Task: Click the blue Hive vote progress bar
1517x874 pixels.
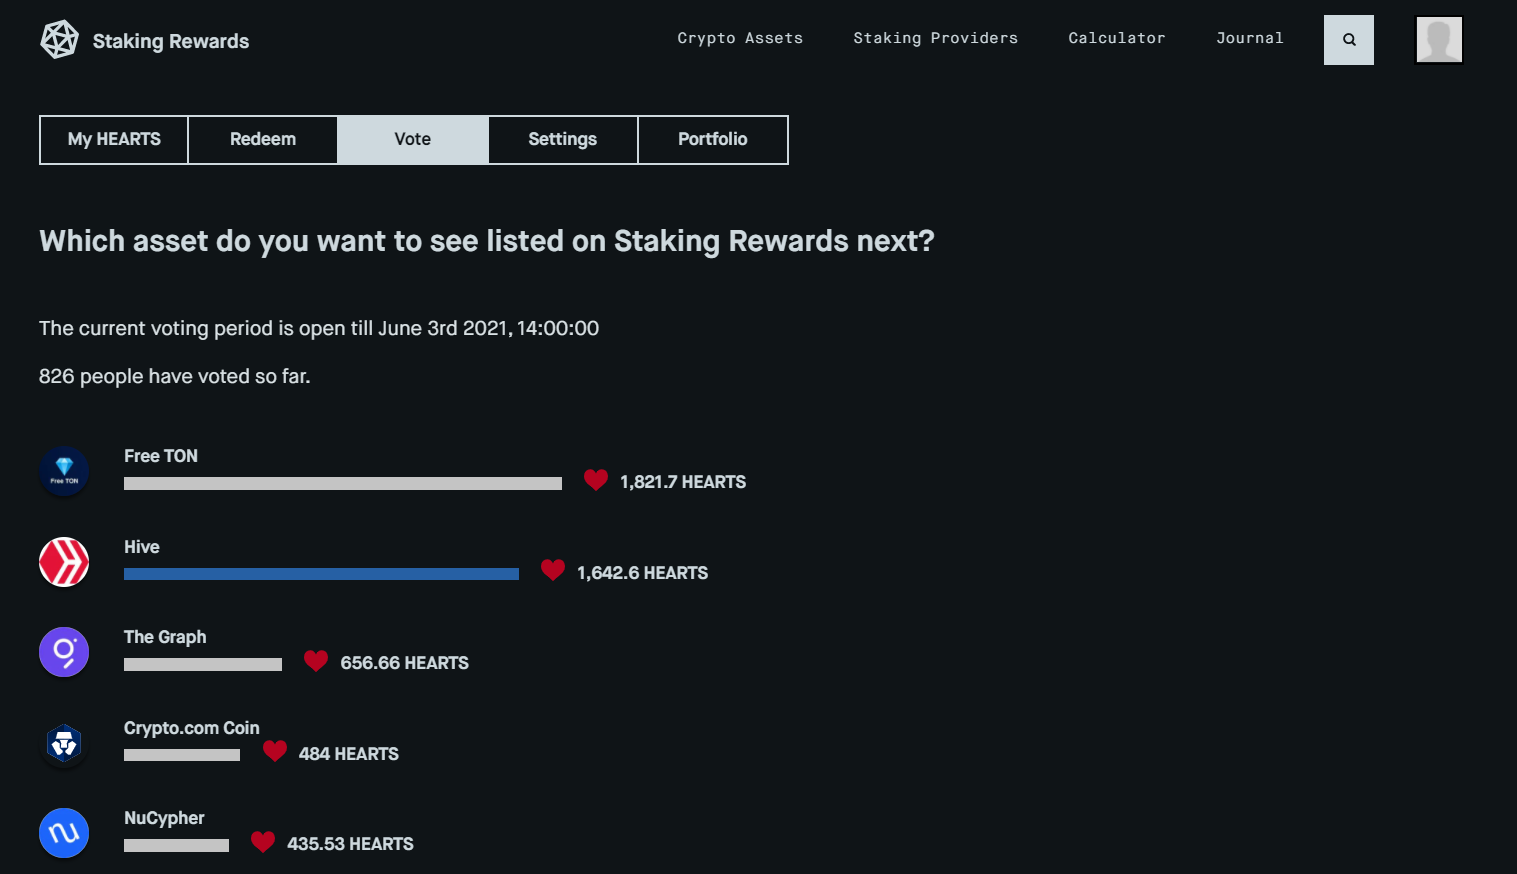Action: coord(321,574)
